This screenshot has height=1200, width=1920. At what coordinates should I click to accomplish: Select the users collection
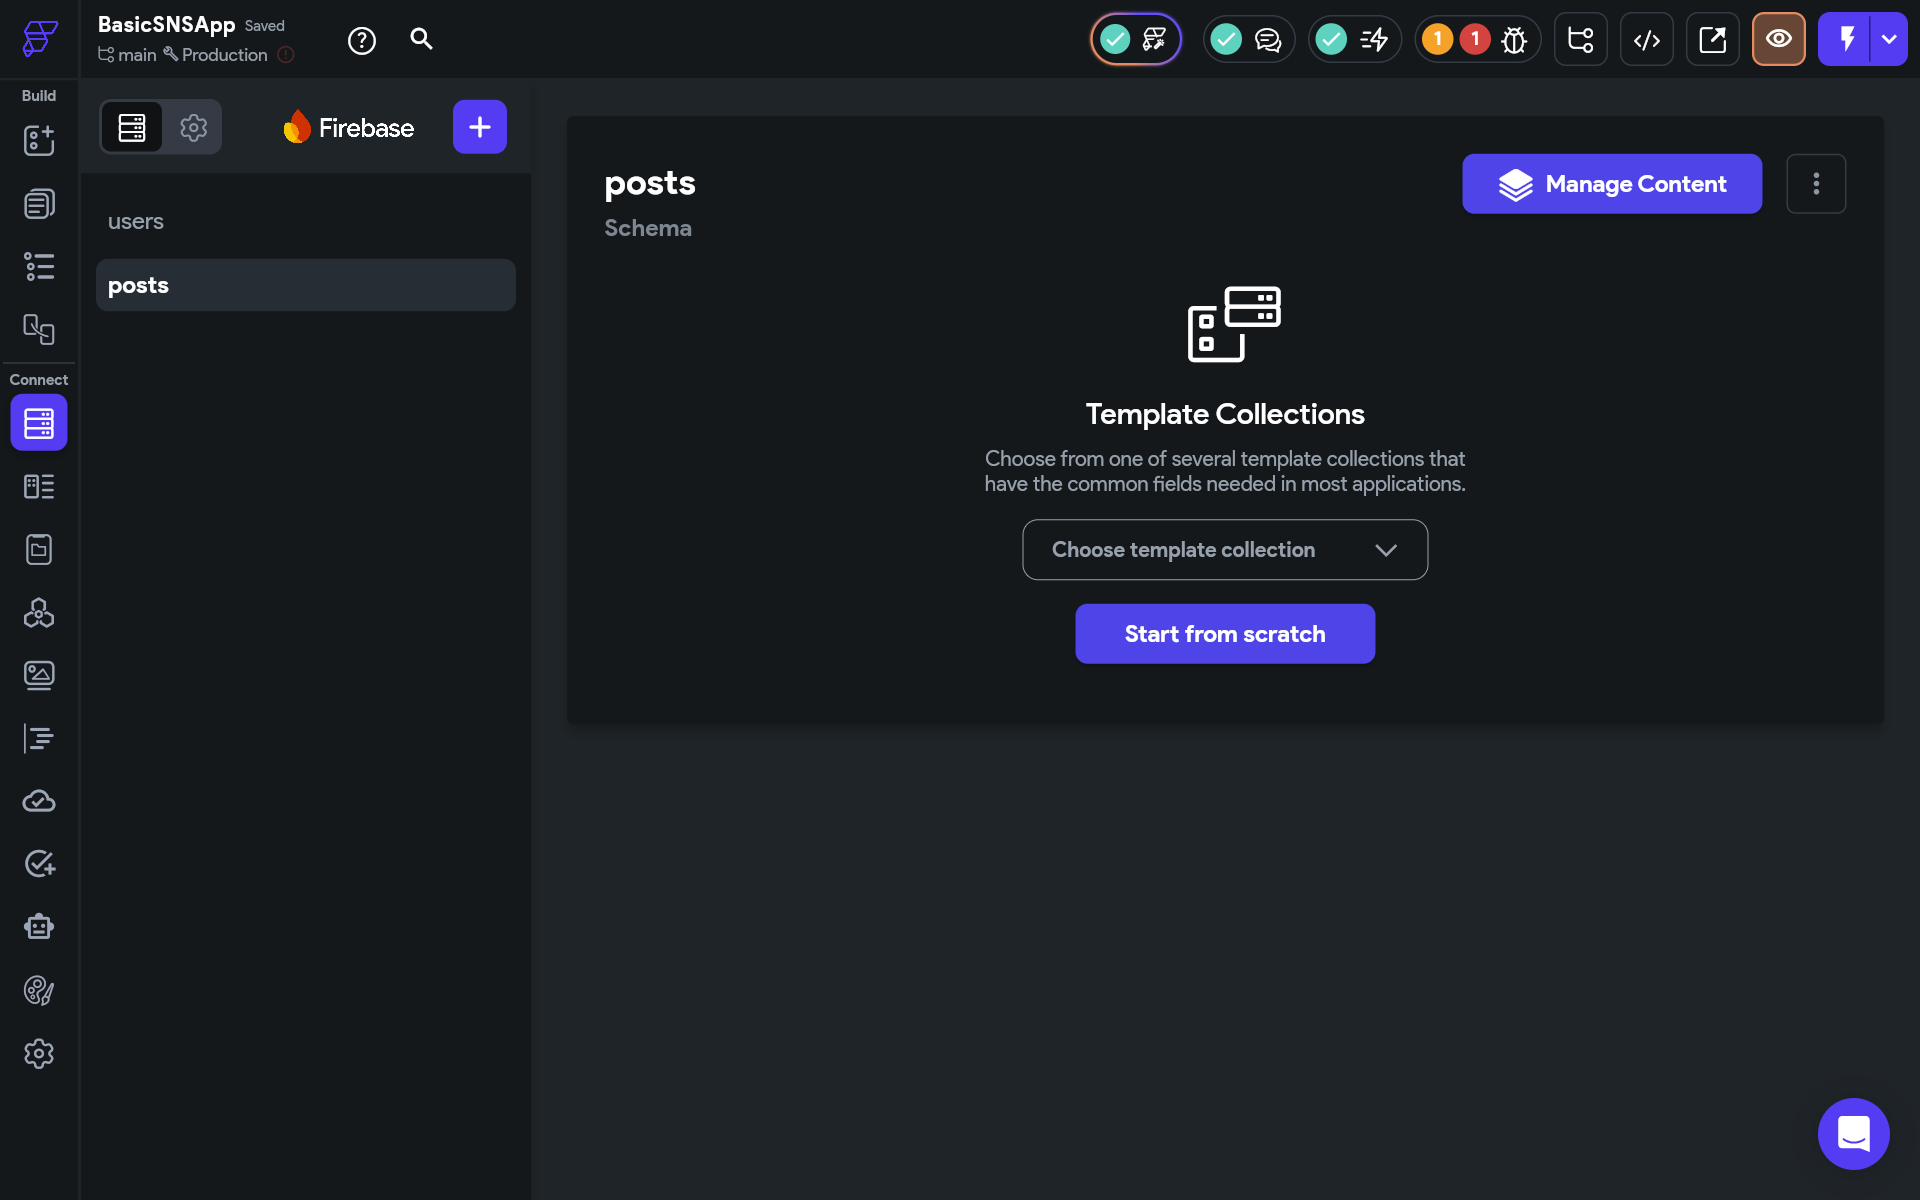pos(136,222)
